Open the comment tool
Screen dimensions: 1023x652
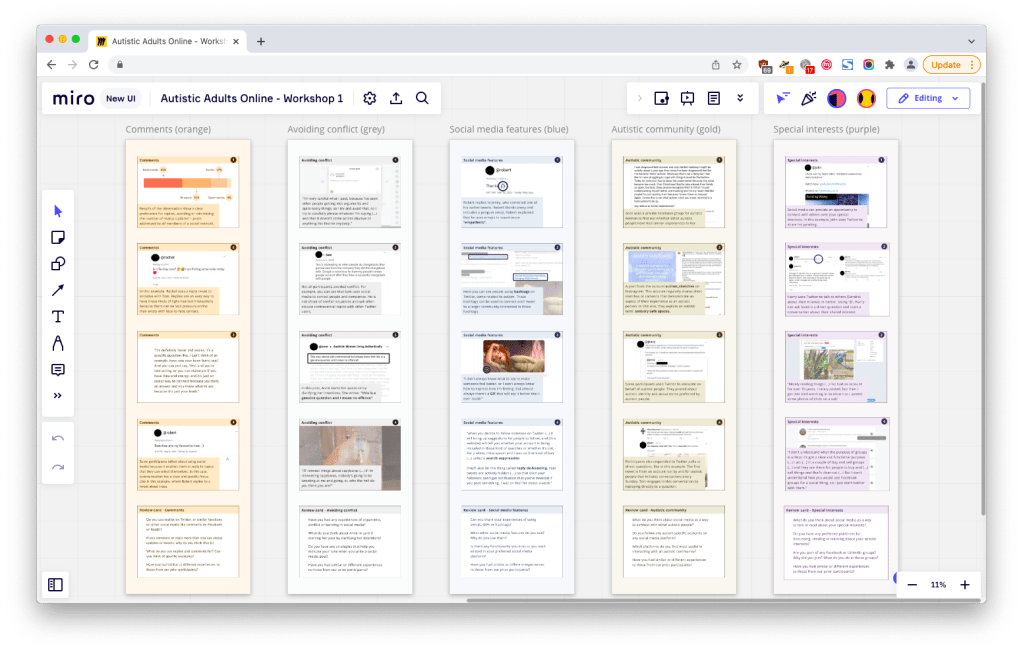tap(58, 369)
